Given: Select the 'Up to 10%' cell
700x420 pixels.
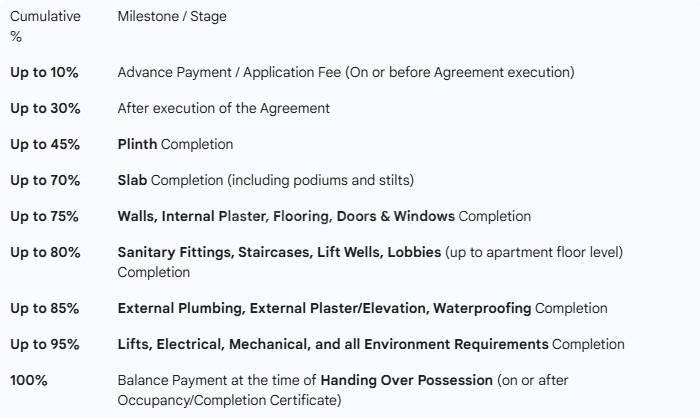Looking at the screenshot, I should (x=44, y=72).
